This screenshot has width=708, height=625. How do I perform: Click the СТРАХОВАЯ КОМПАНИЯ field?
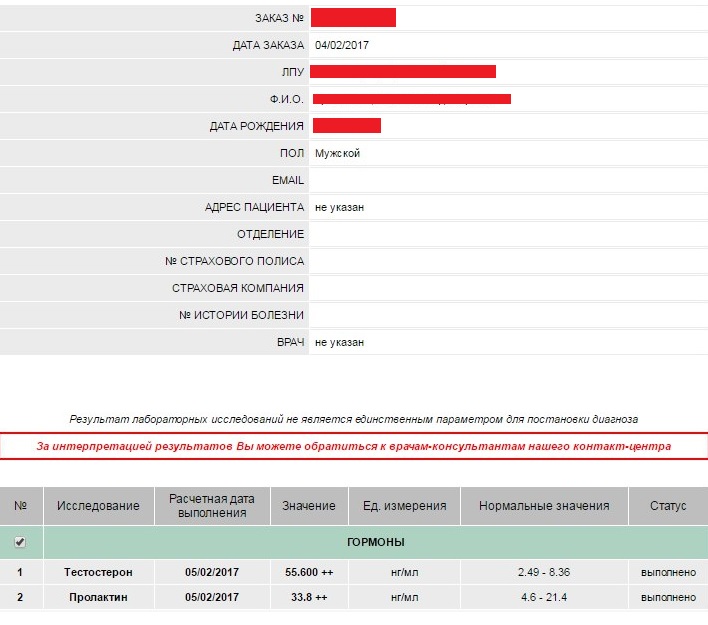click(x=508, y=288)
